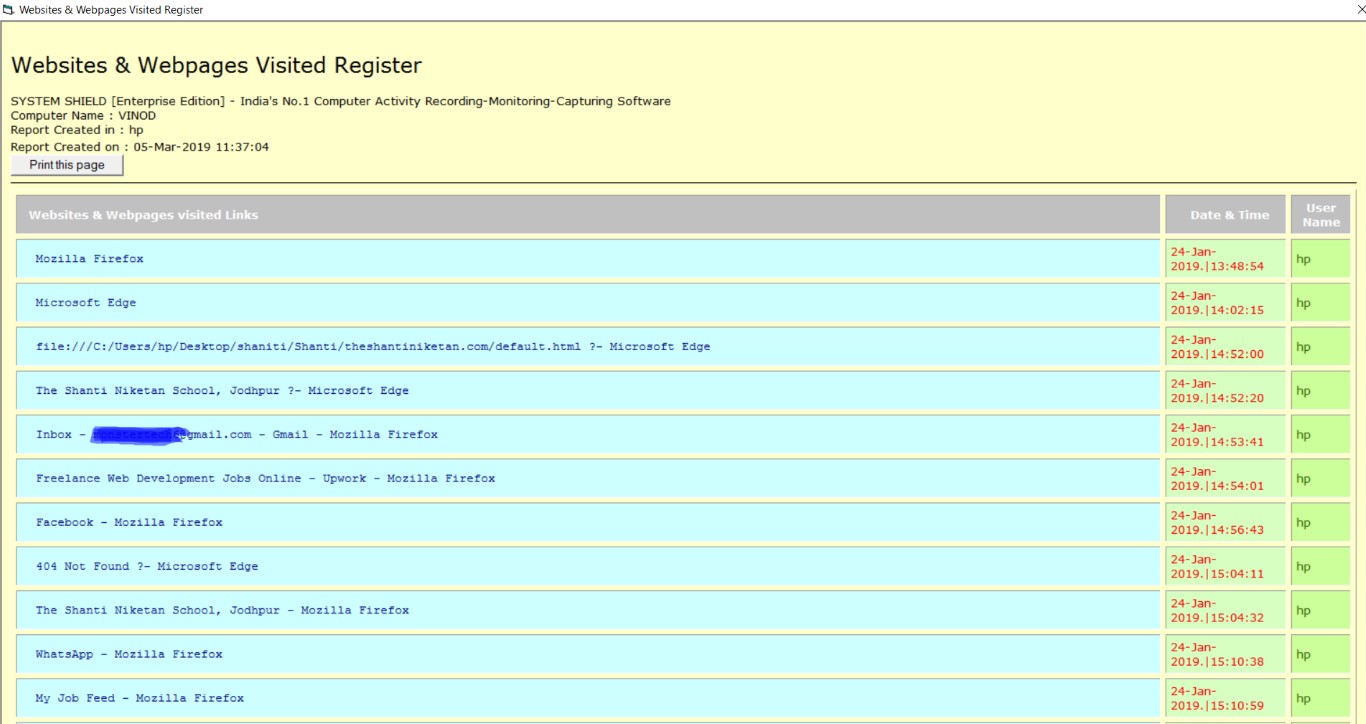Select the 24-Jan-2019 14:52:20 timestamp

(1225, 391)
